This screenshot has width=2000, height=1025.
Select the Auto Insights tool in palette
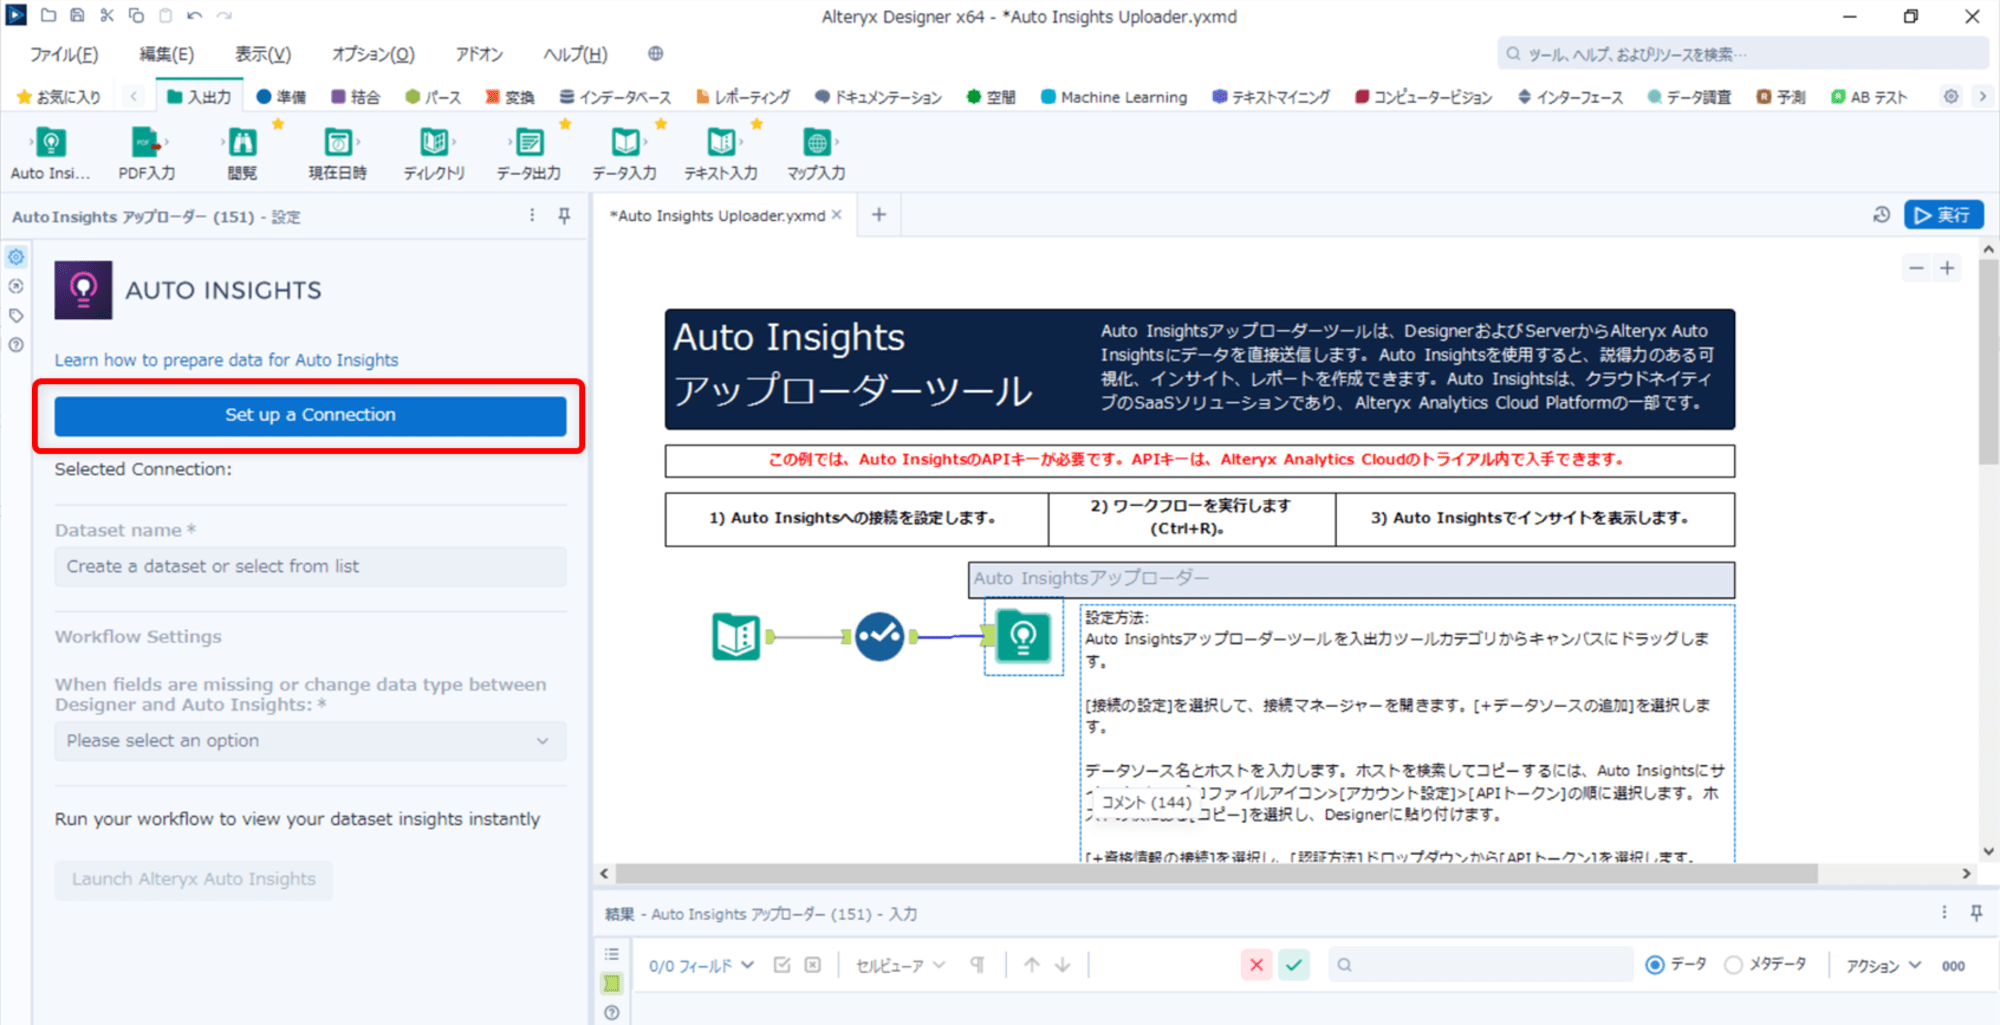(x=50, y=152)
